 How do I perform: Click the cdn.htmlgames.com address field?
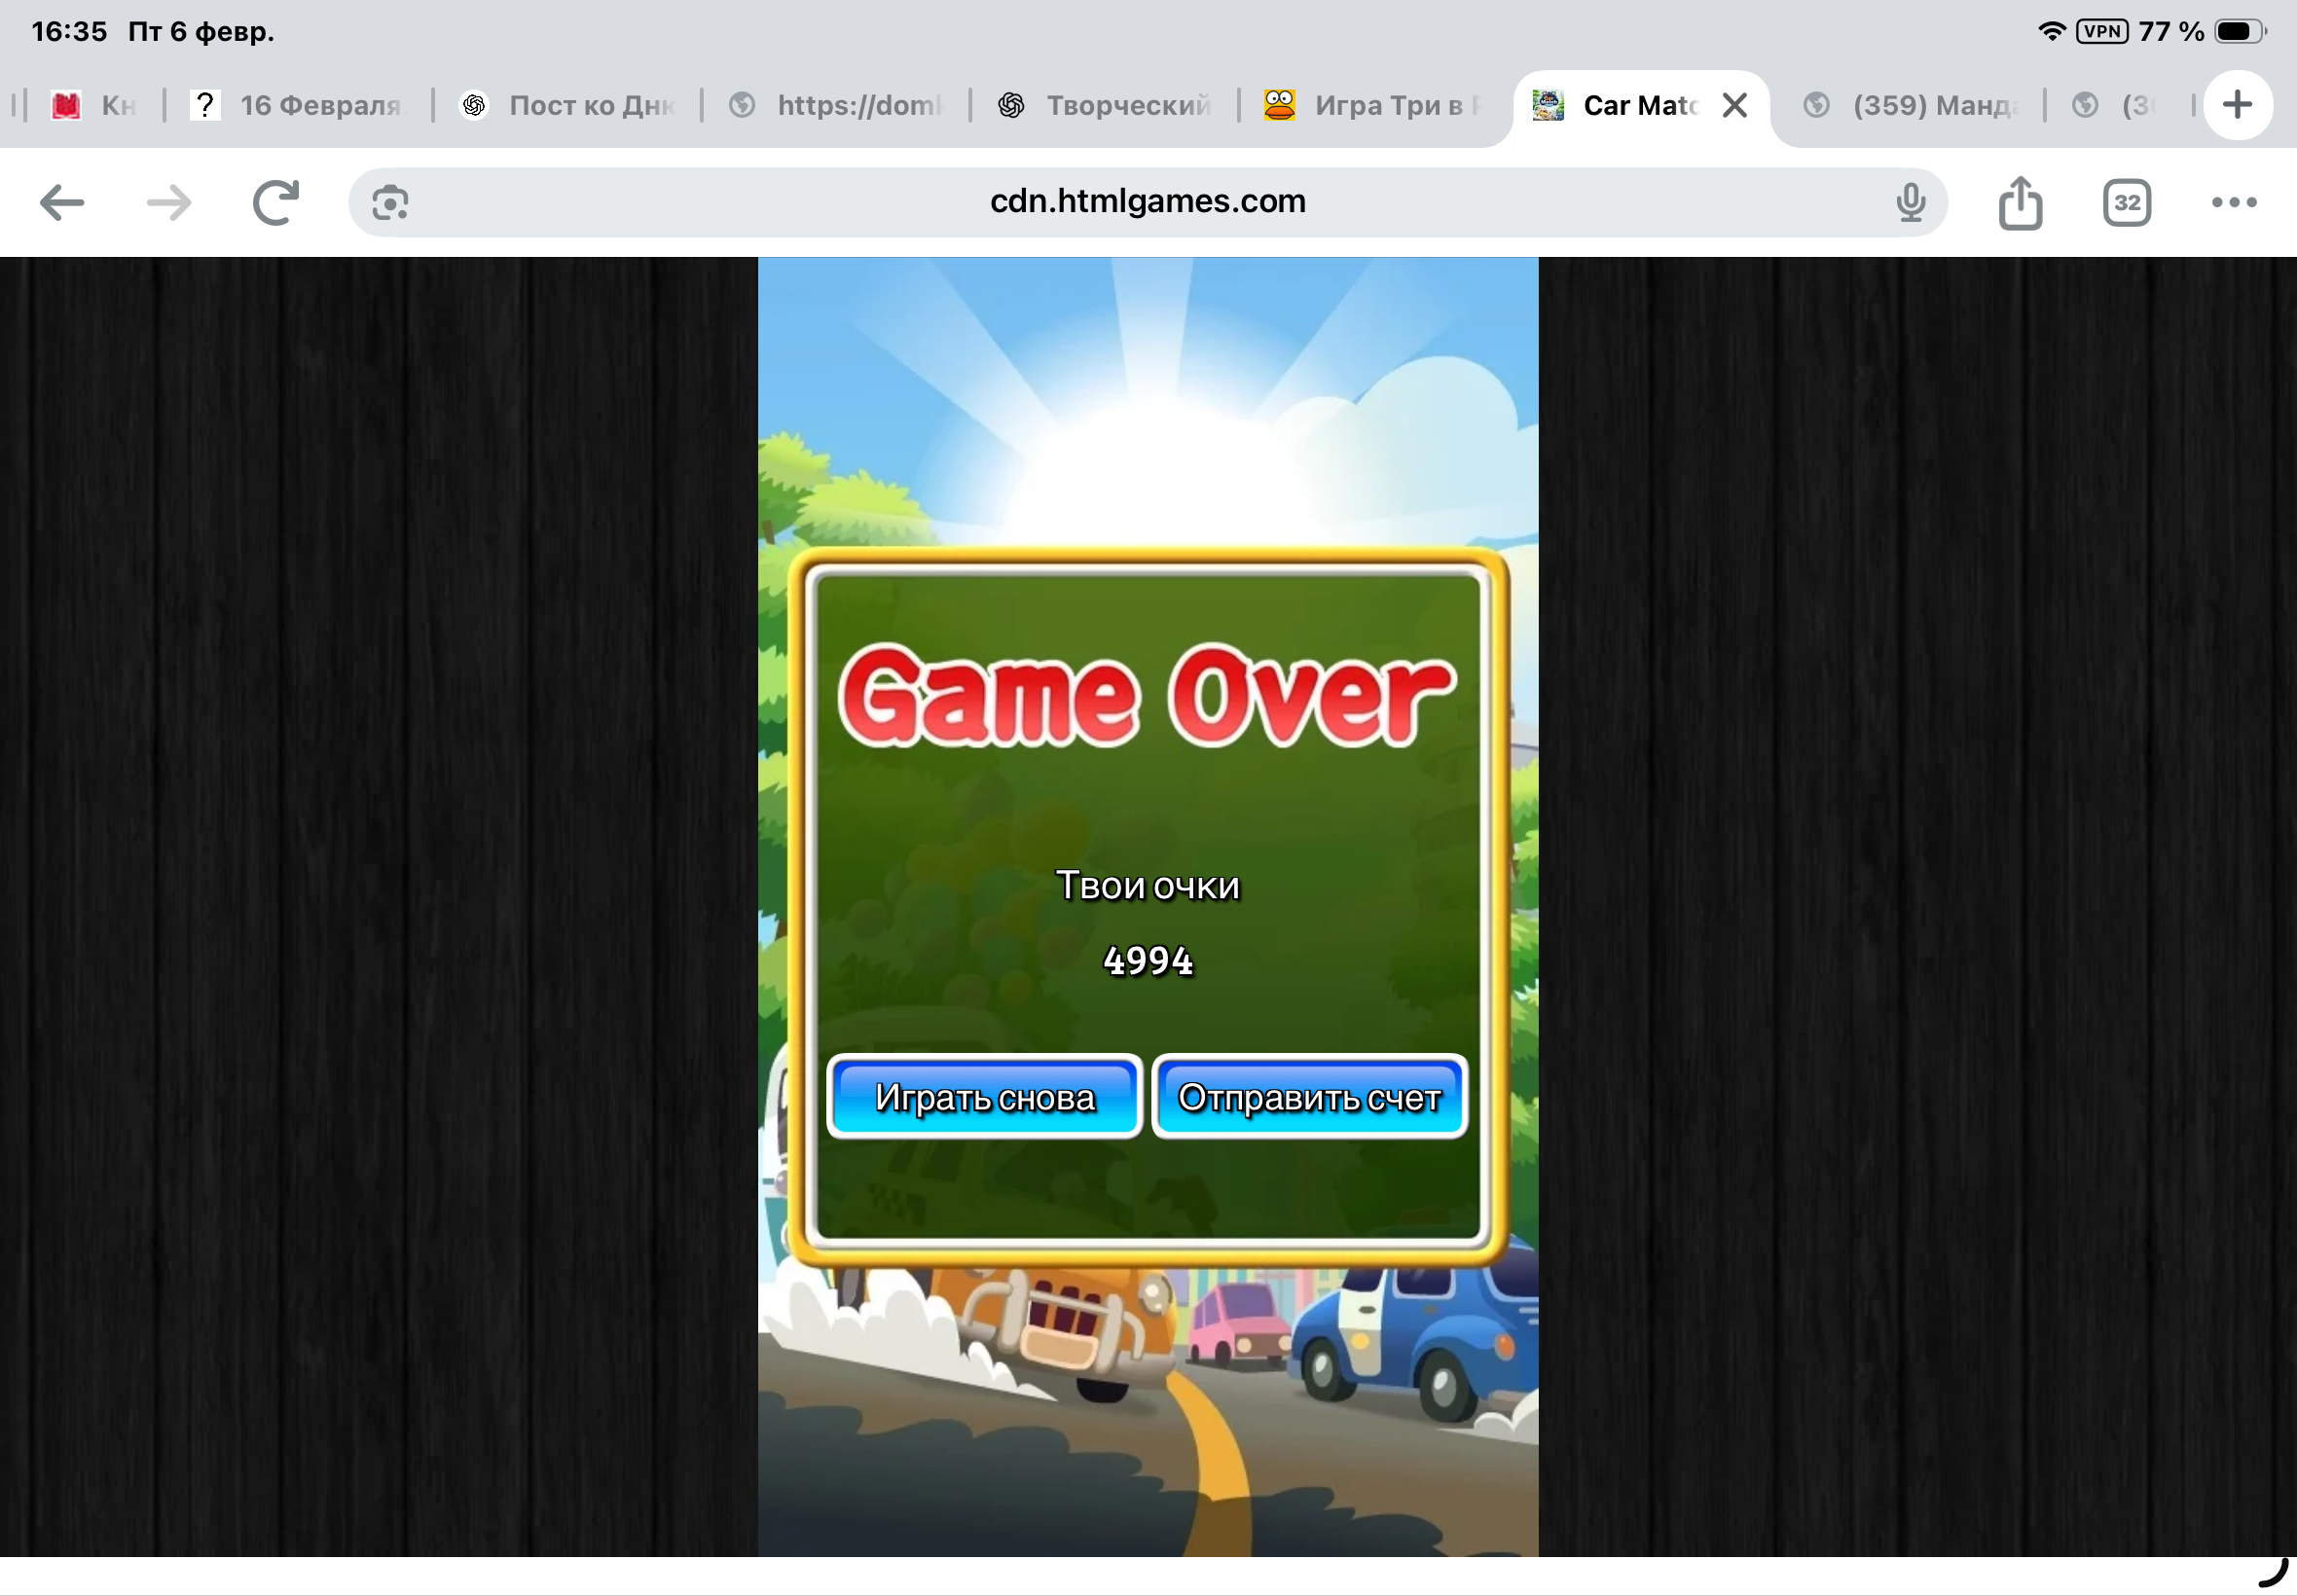click(x=1147, y=202)
